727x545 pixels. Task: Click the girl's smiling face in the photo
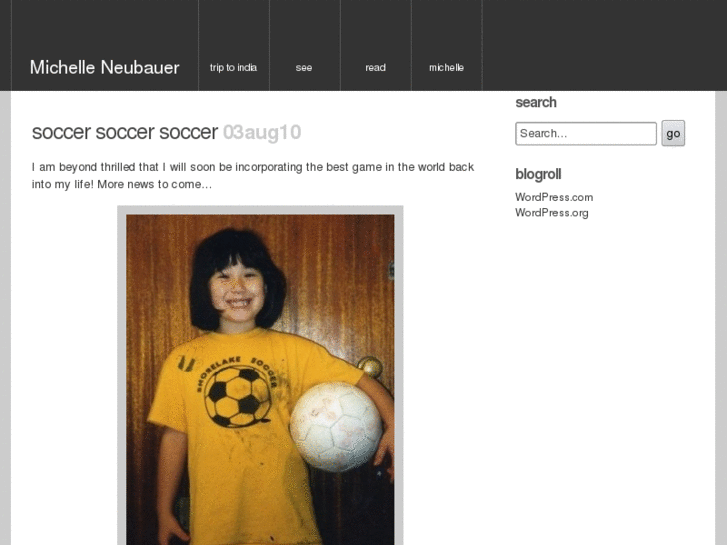coord(237,293)
